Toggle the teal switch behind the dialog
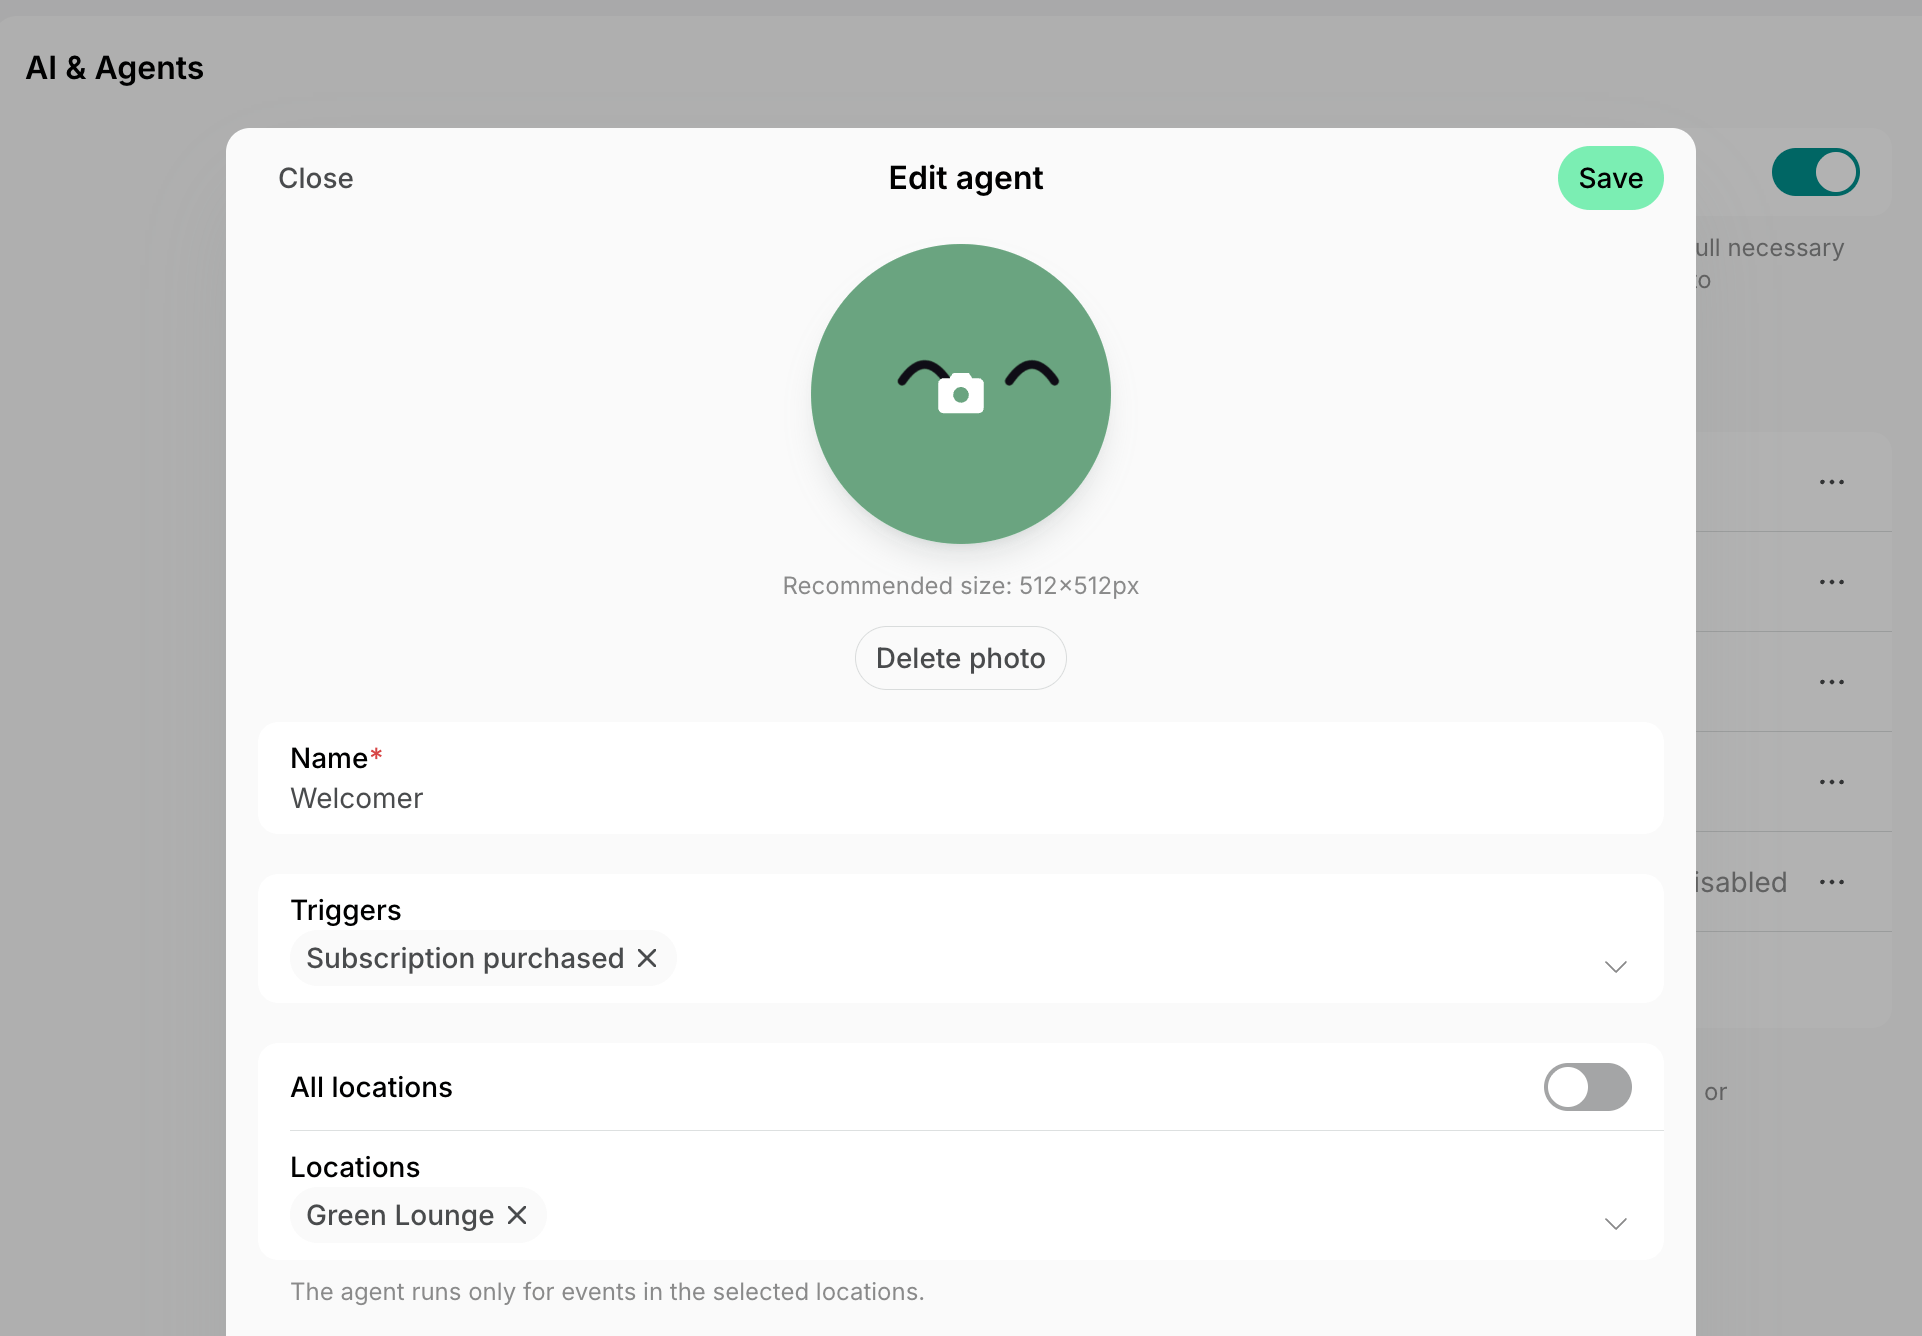1922x1336 pixels. point(1815,172)
